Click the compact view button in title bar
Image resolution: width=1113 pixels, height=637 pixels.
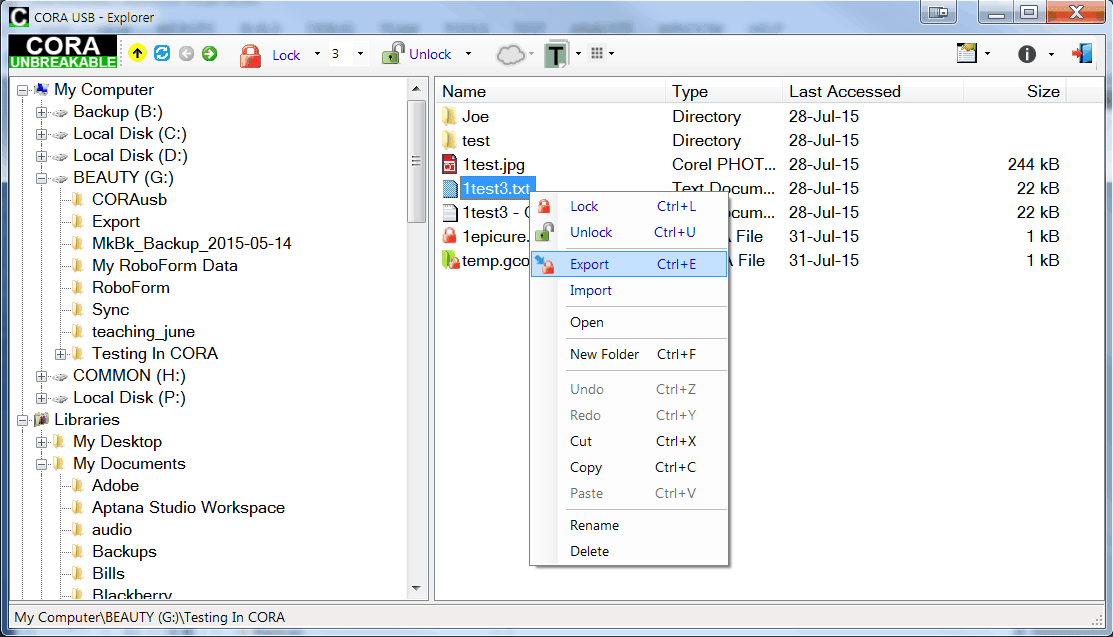click(x=938, y=12)
